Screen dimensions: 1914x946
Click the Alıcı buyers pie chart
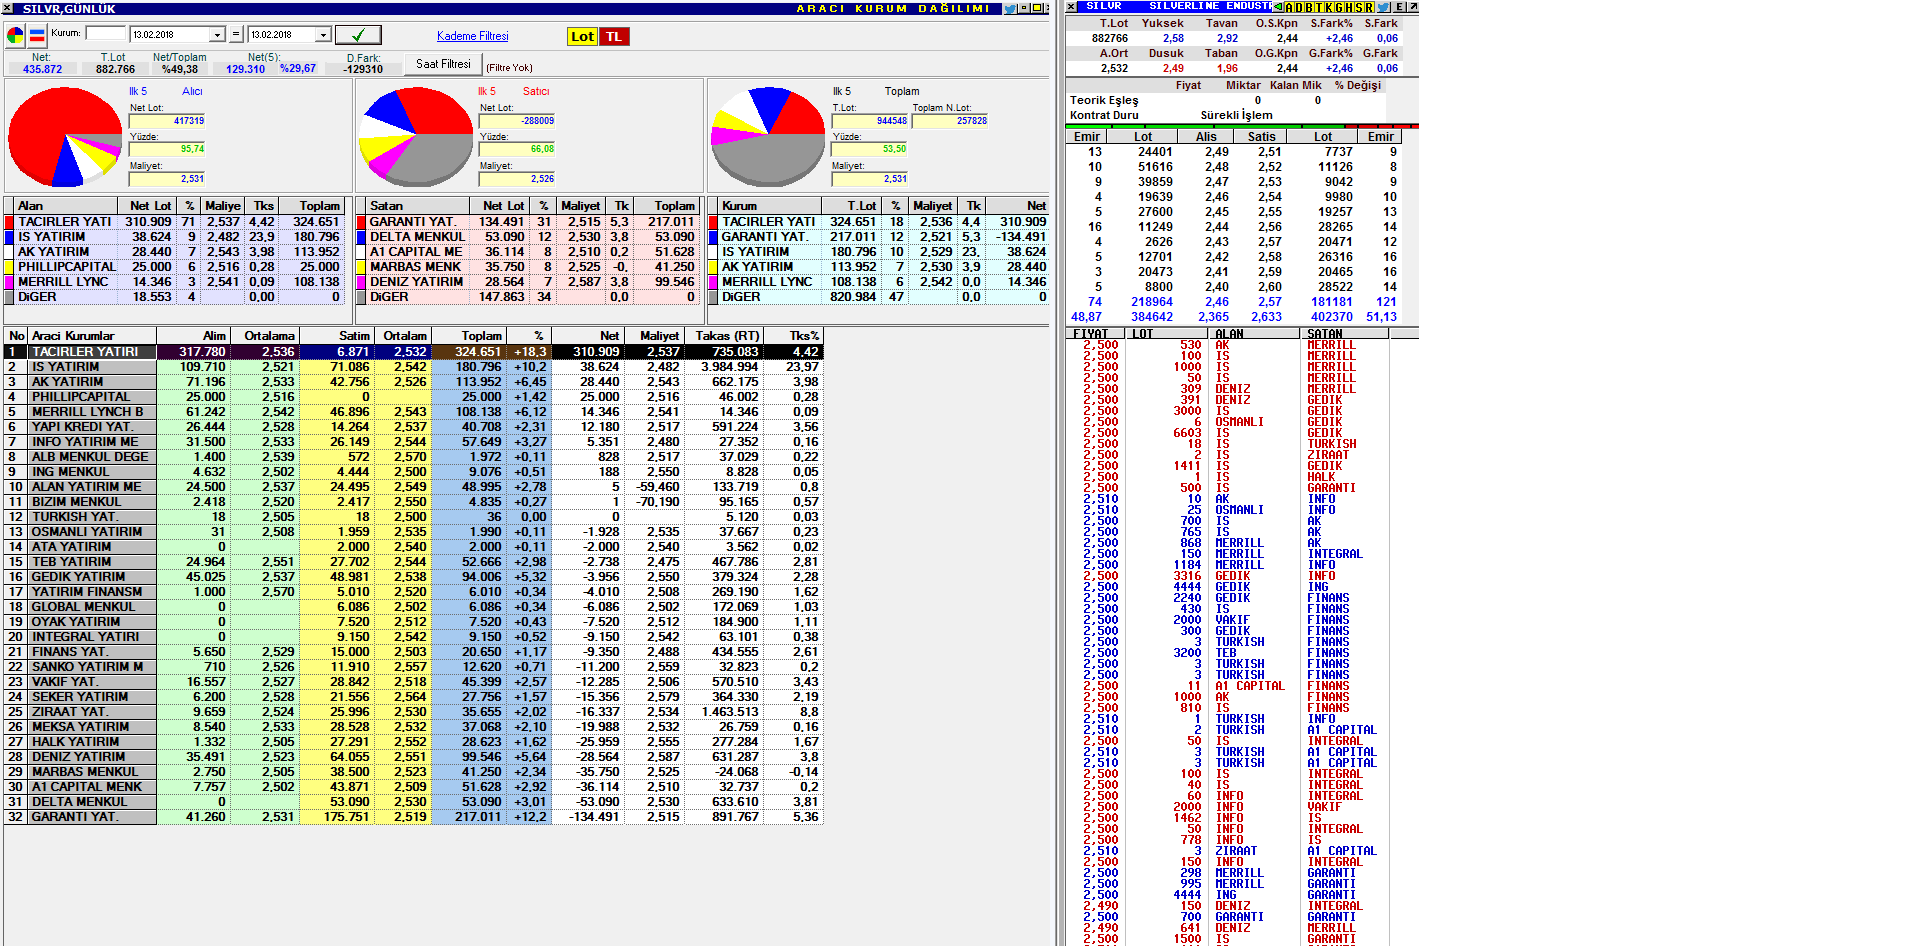tap(65, 137)
